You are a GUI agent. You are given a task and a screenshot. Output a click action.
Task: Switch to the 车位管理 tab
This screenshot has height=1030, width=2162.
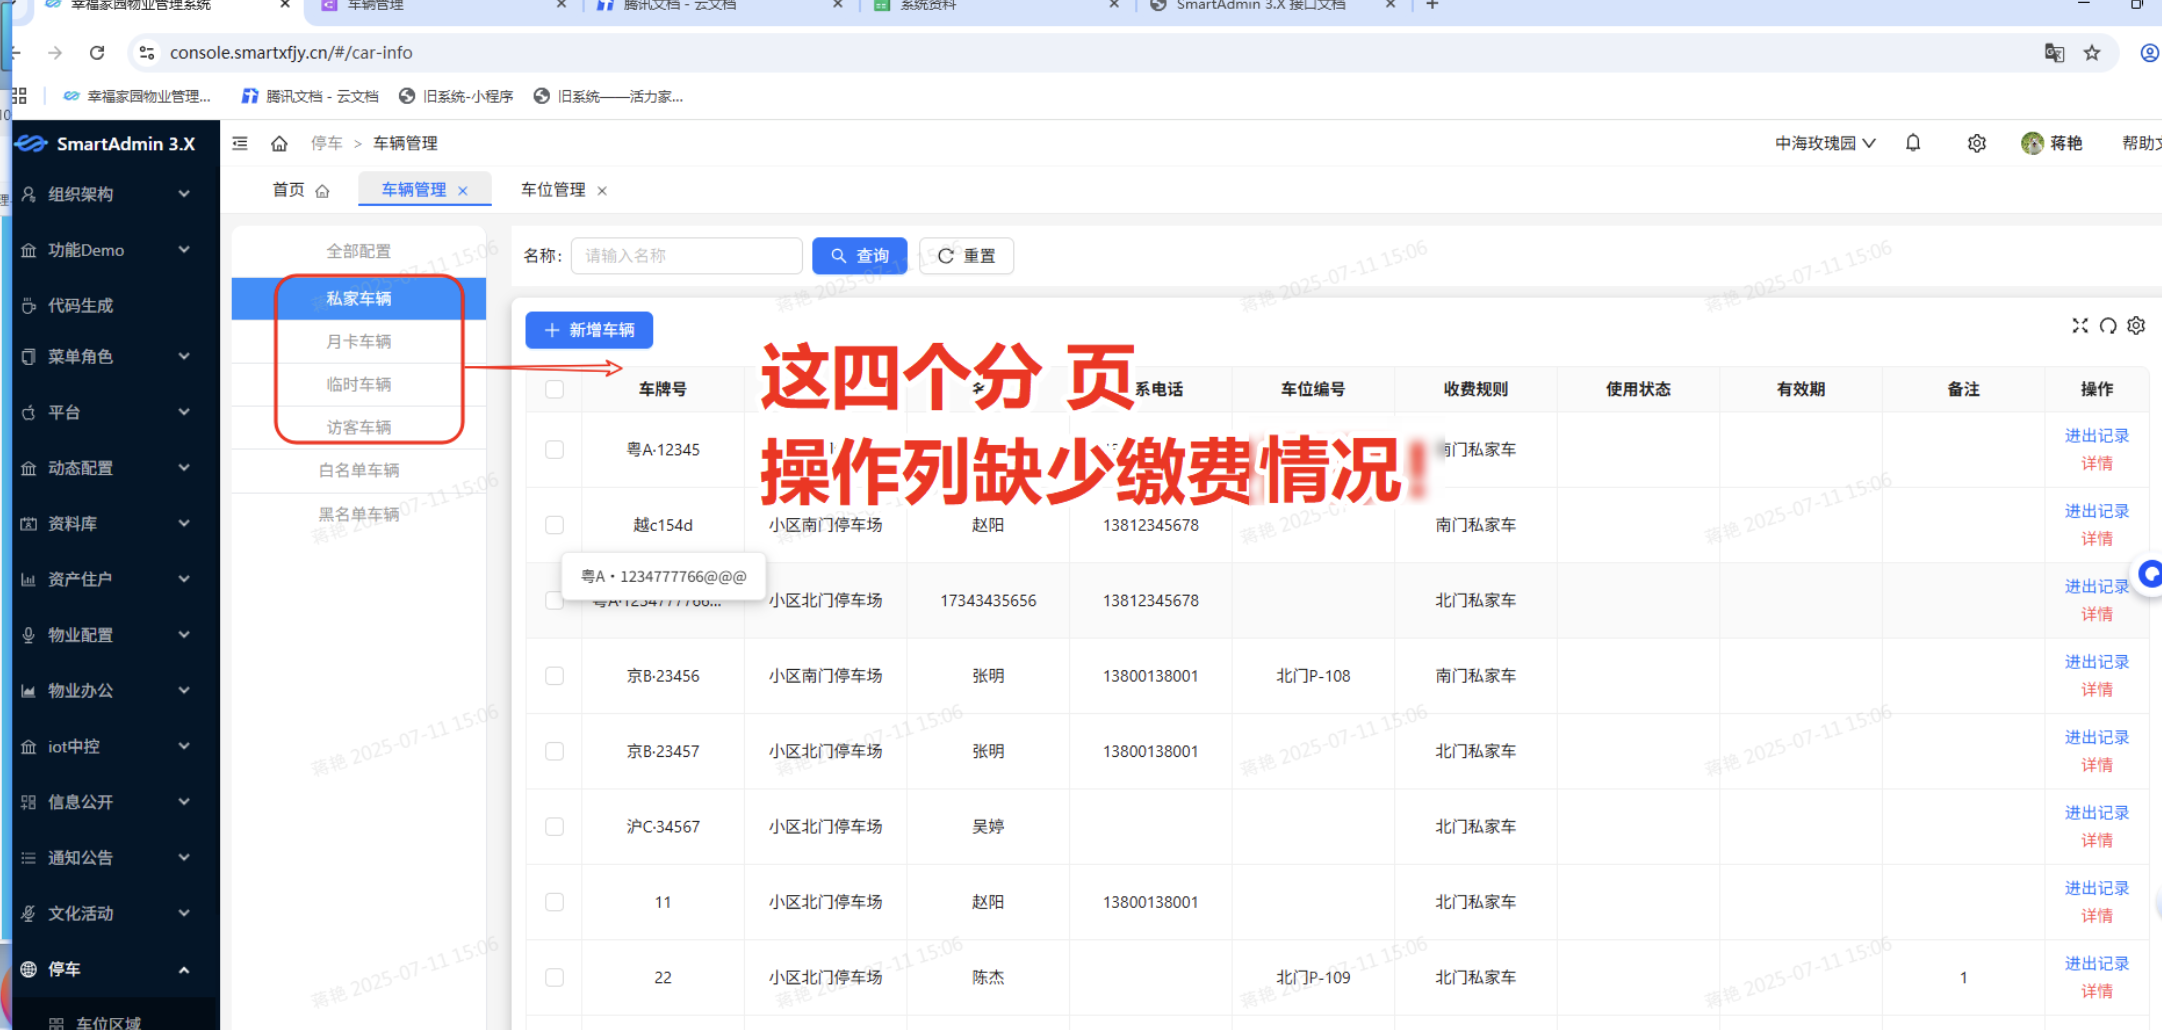(x=553, y=189)
